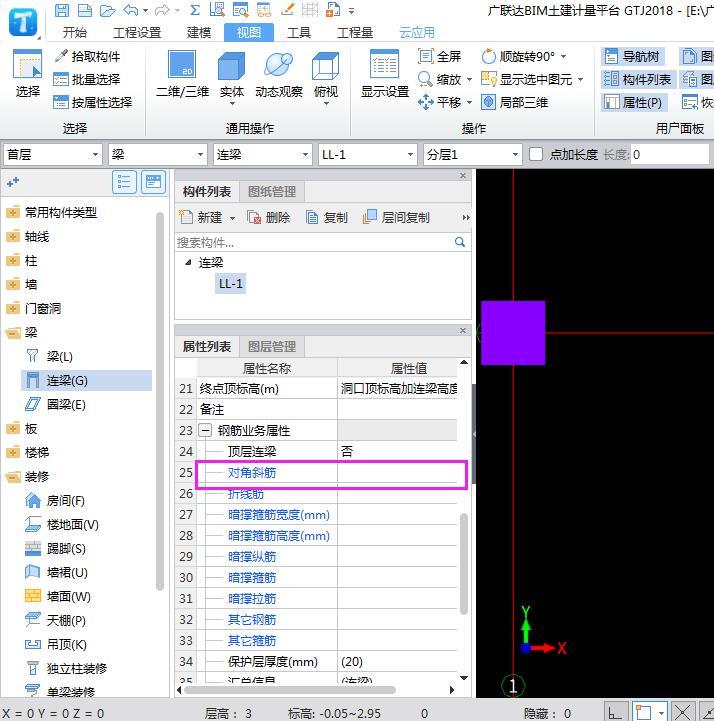The image size is (714, 721).
Task: Click 按属性选择 select by attribute
Action: 92,102
